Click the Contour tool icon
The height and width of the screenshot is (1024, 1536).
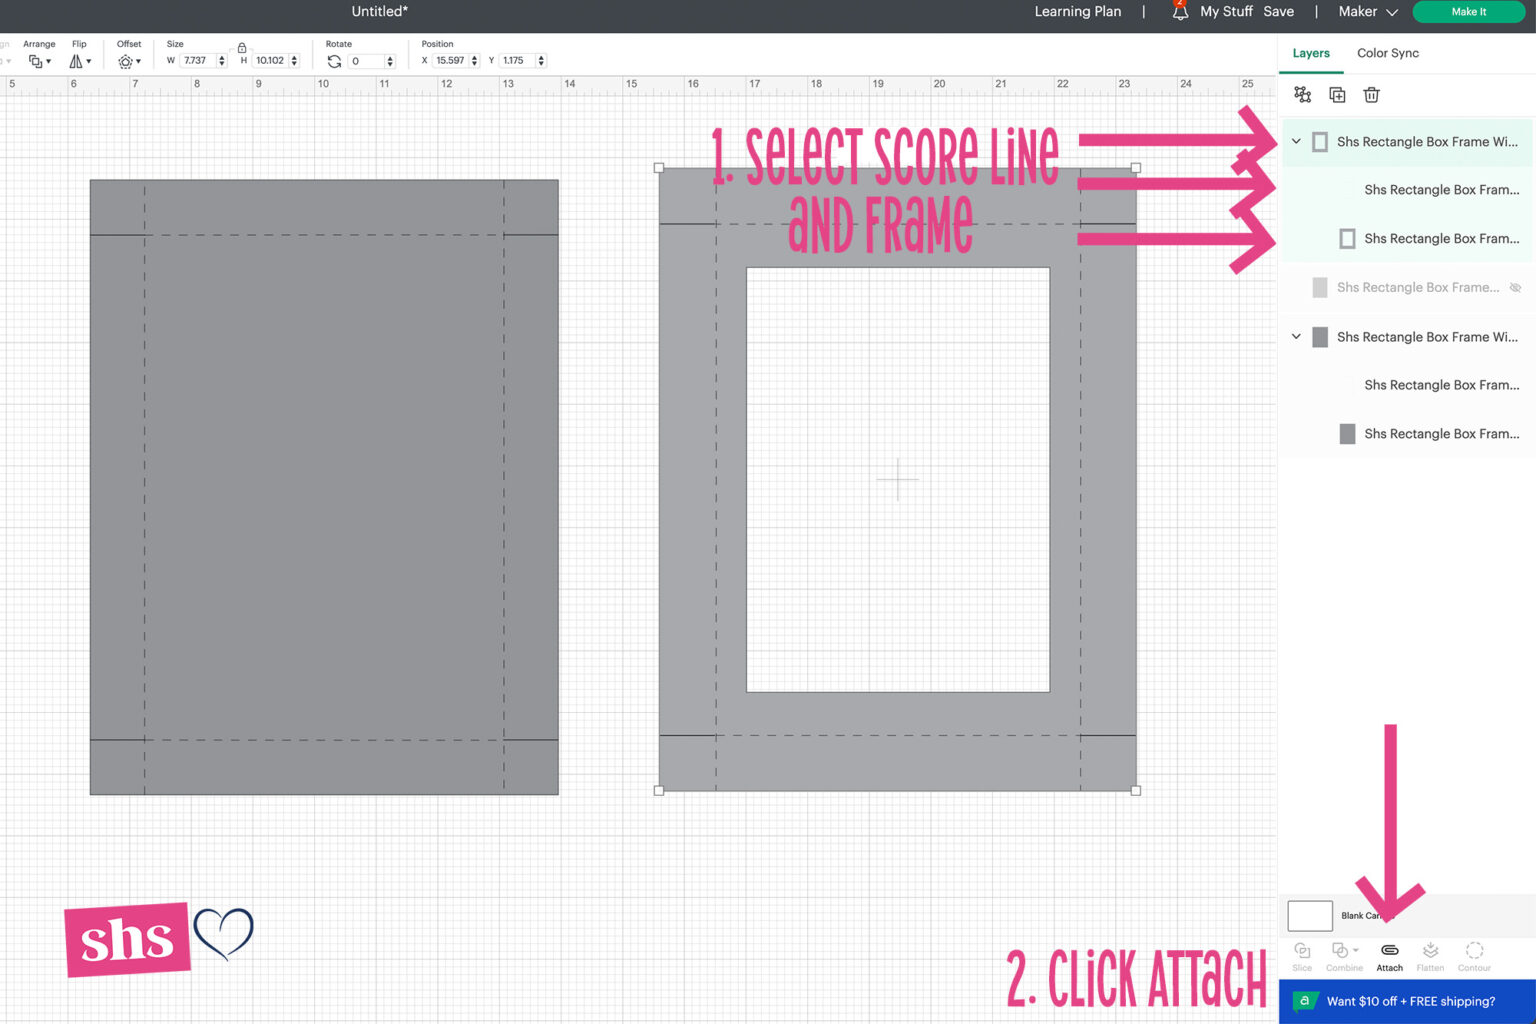(1475, 952)
